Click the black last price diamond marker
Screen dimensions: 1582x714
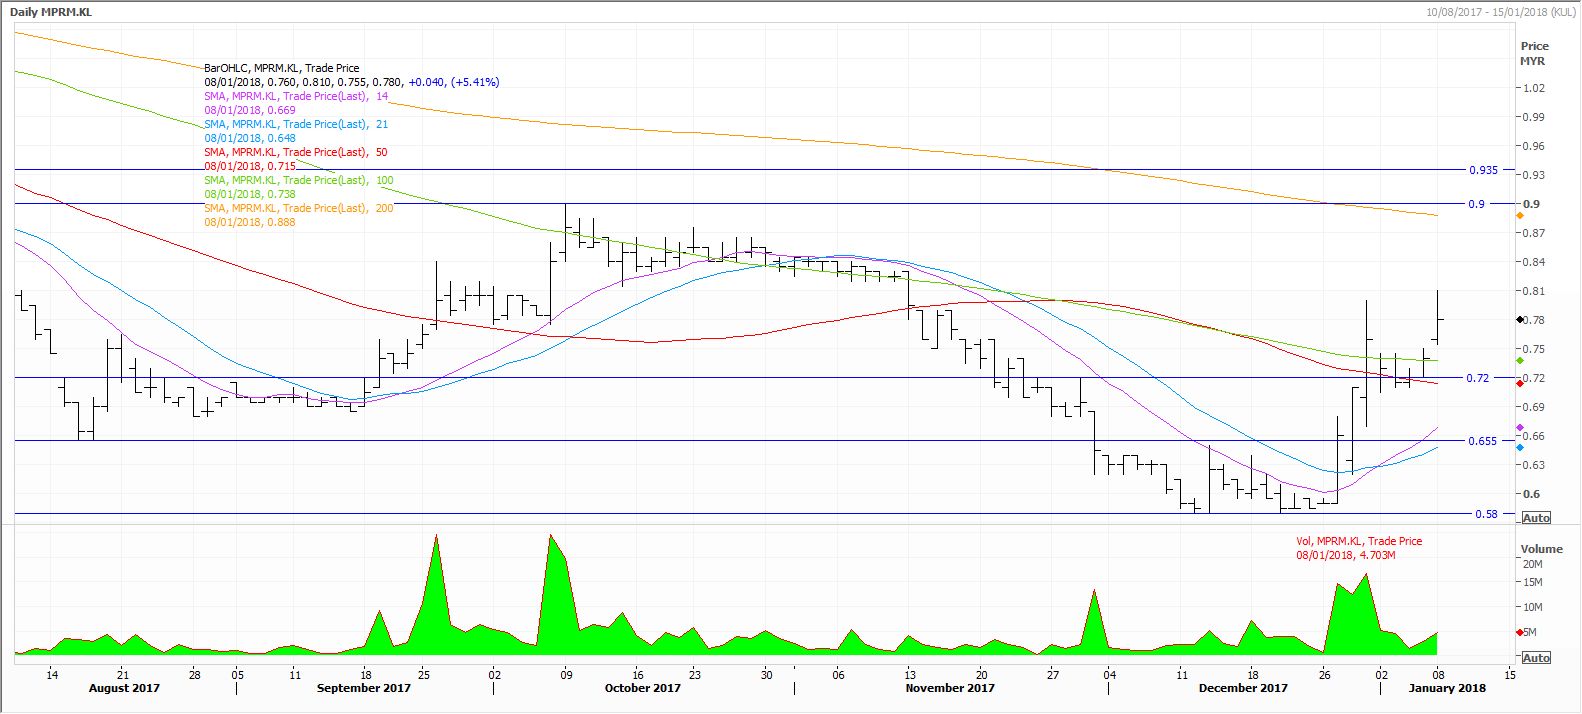(1520, 320)
